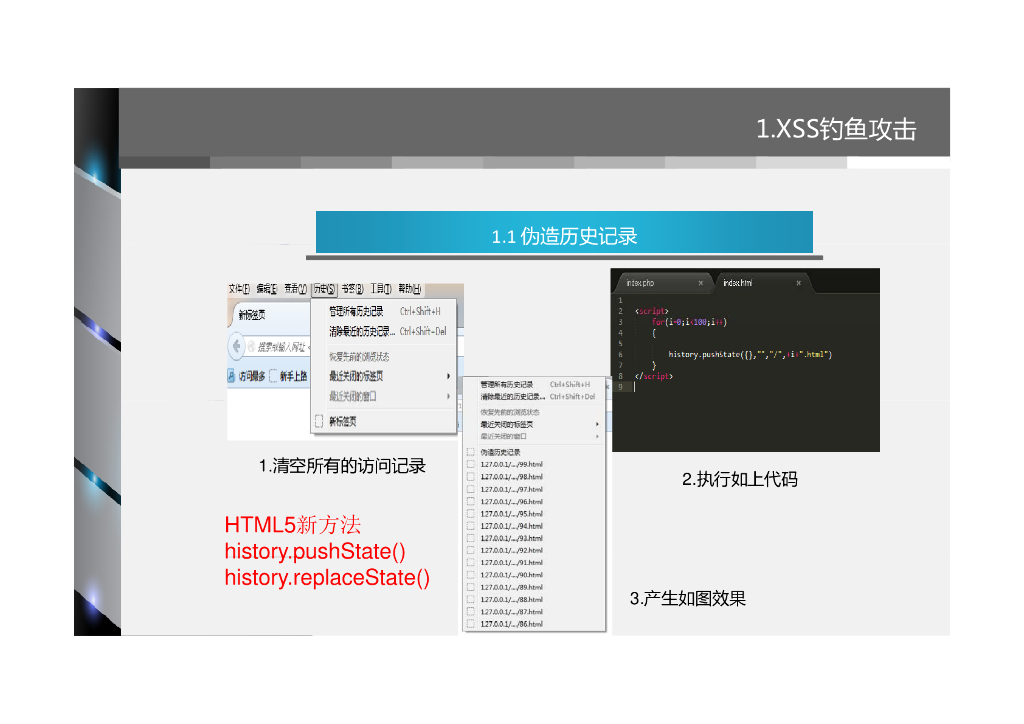This screenshot has width=1024, height=724.
Task: Click the red history.replaceState() text
Action: pos(327,578)
